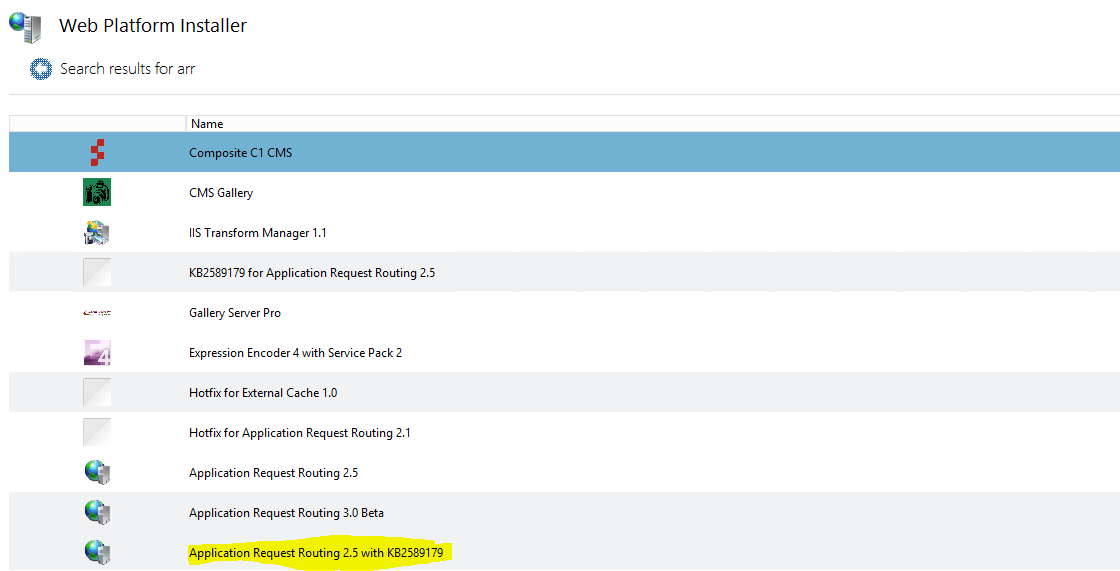Select Application Request Routing 2.5 with KB2589179

[316, 553]
